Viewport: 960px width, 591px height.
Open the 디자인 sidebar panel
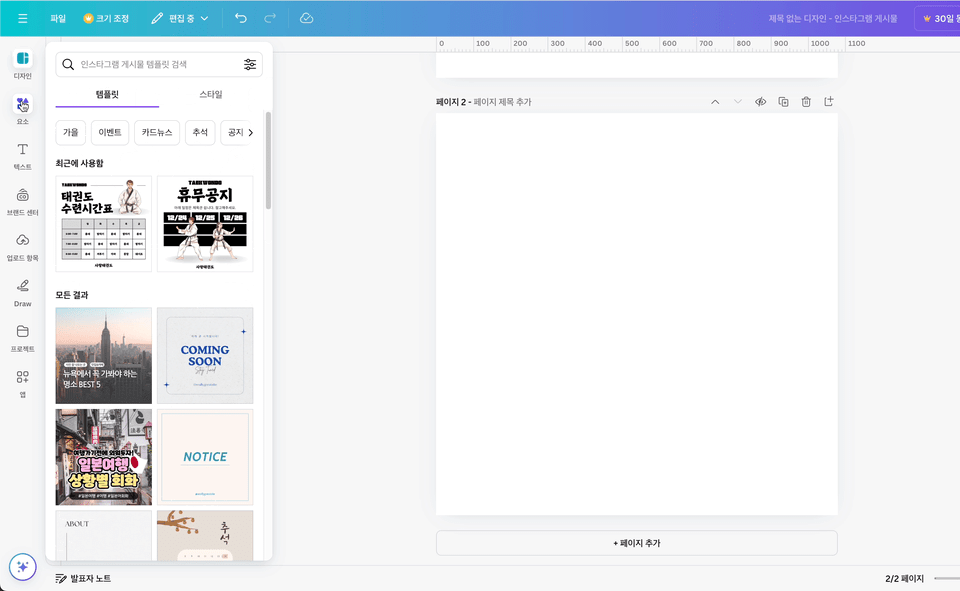tap(23, 64)
